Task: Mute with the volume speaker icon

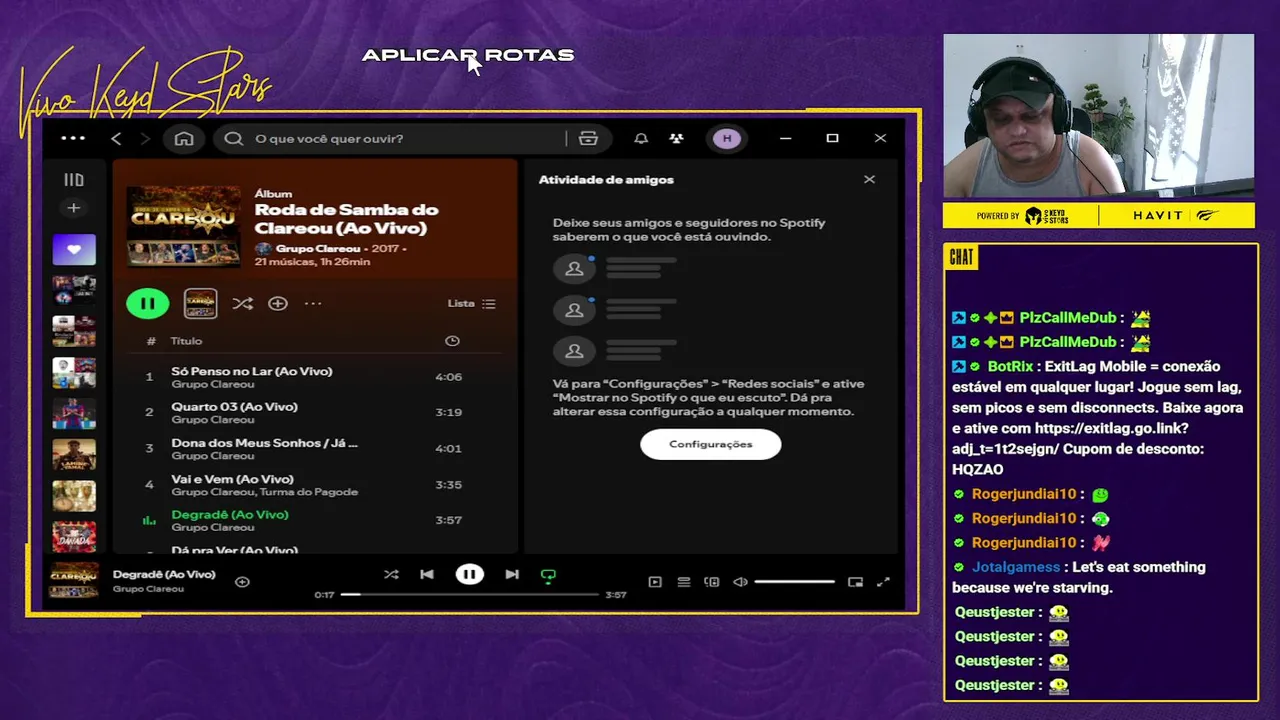Action: pos(740,582)
